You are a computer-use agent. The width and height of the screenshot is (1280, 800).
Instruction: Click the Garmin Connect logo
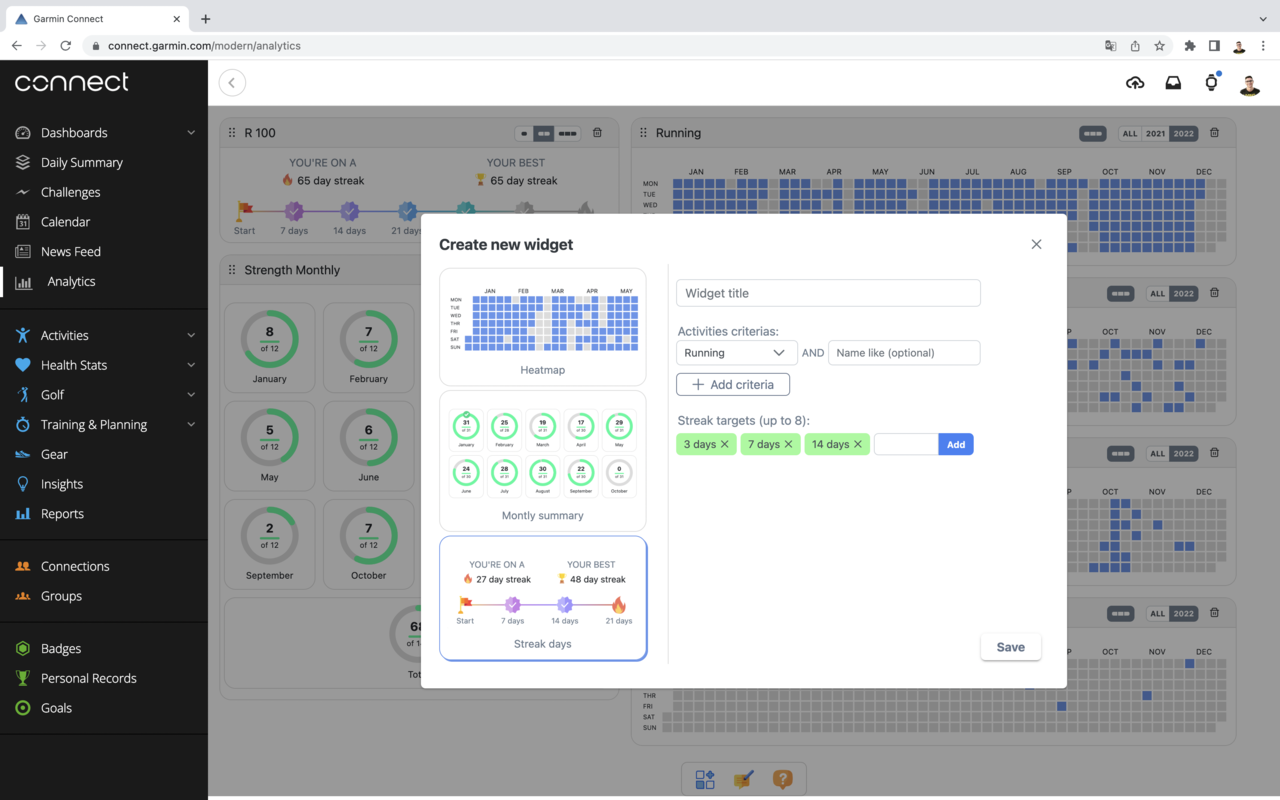point(72,82)
